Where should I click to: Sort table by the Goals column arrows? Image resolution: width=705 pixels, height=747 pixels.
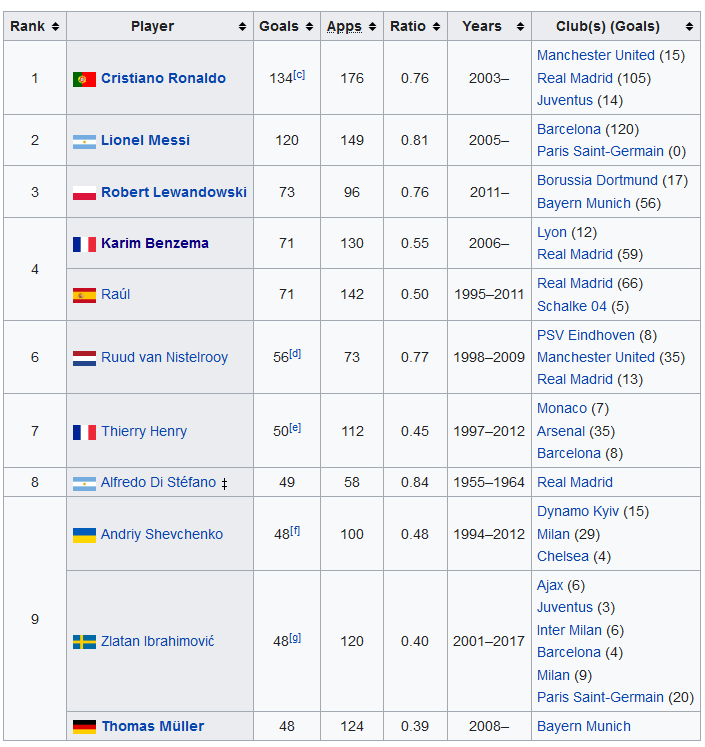(x=309, y=27)
